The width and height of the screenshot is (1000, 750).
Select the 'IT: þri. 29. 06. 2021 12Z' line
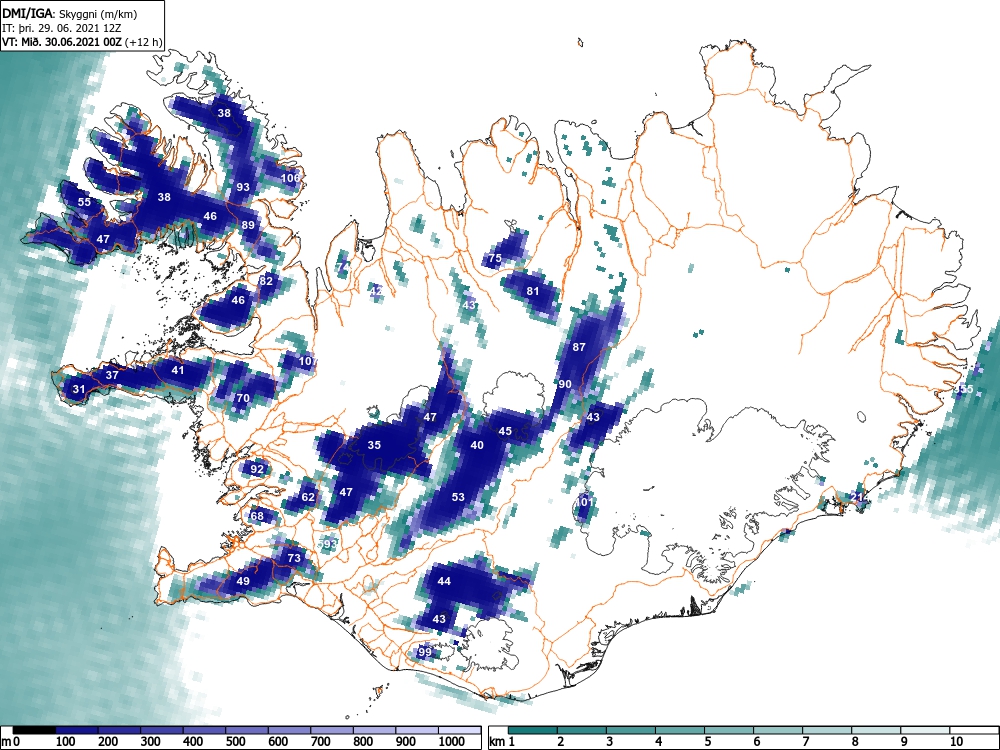tap(62, 28)
